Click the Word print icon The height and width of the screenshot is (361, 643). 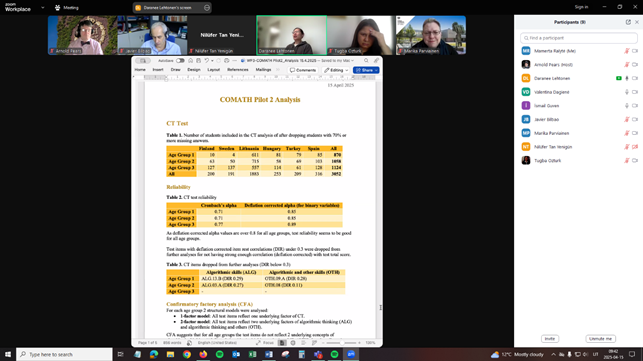coord(227,61)
